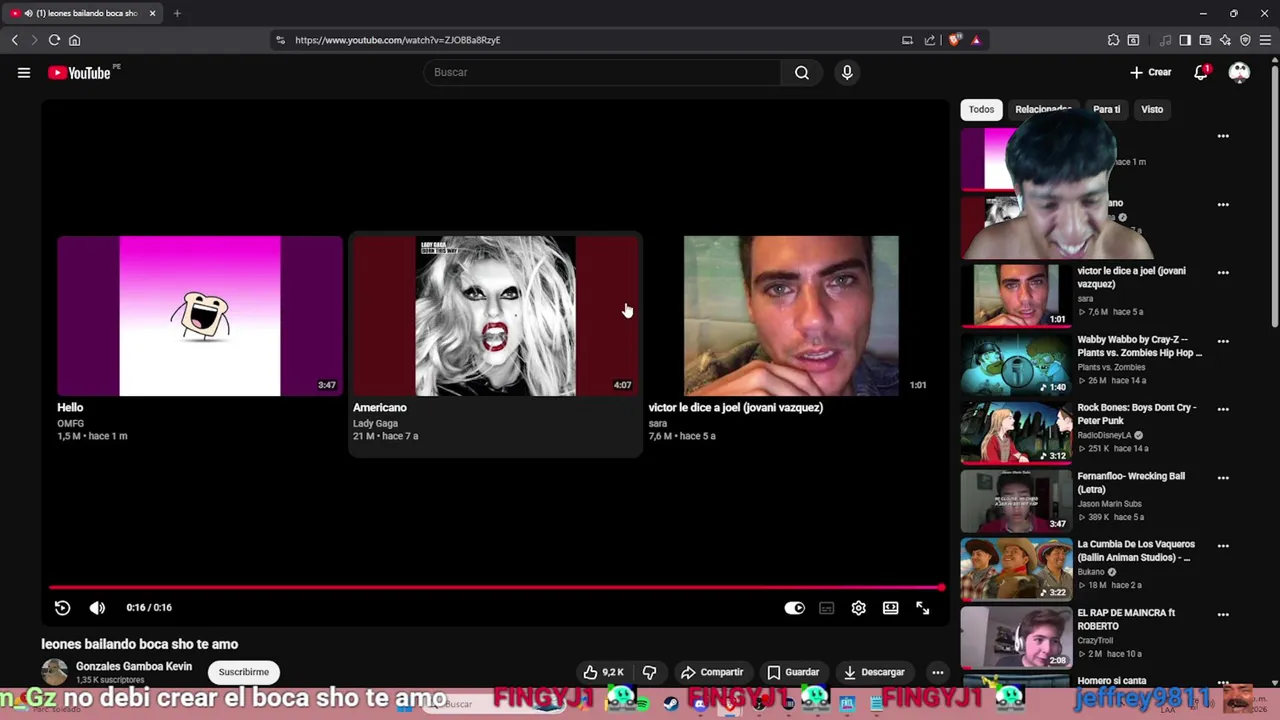Screen dimensions: 1280x720
Task: Play the Americano Lady Gaga endscreen thumbnail
Action: click(x=495, y=316)
